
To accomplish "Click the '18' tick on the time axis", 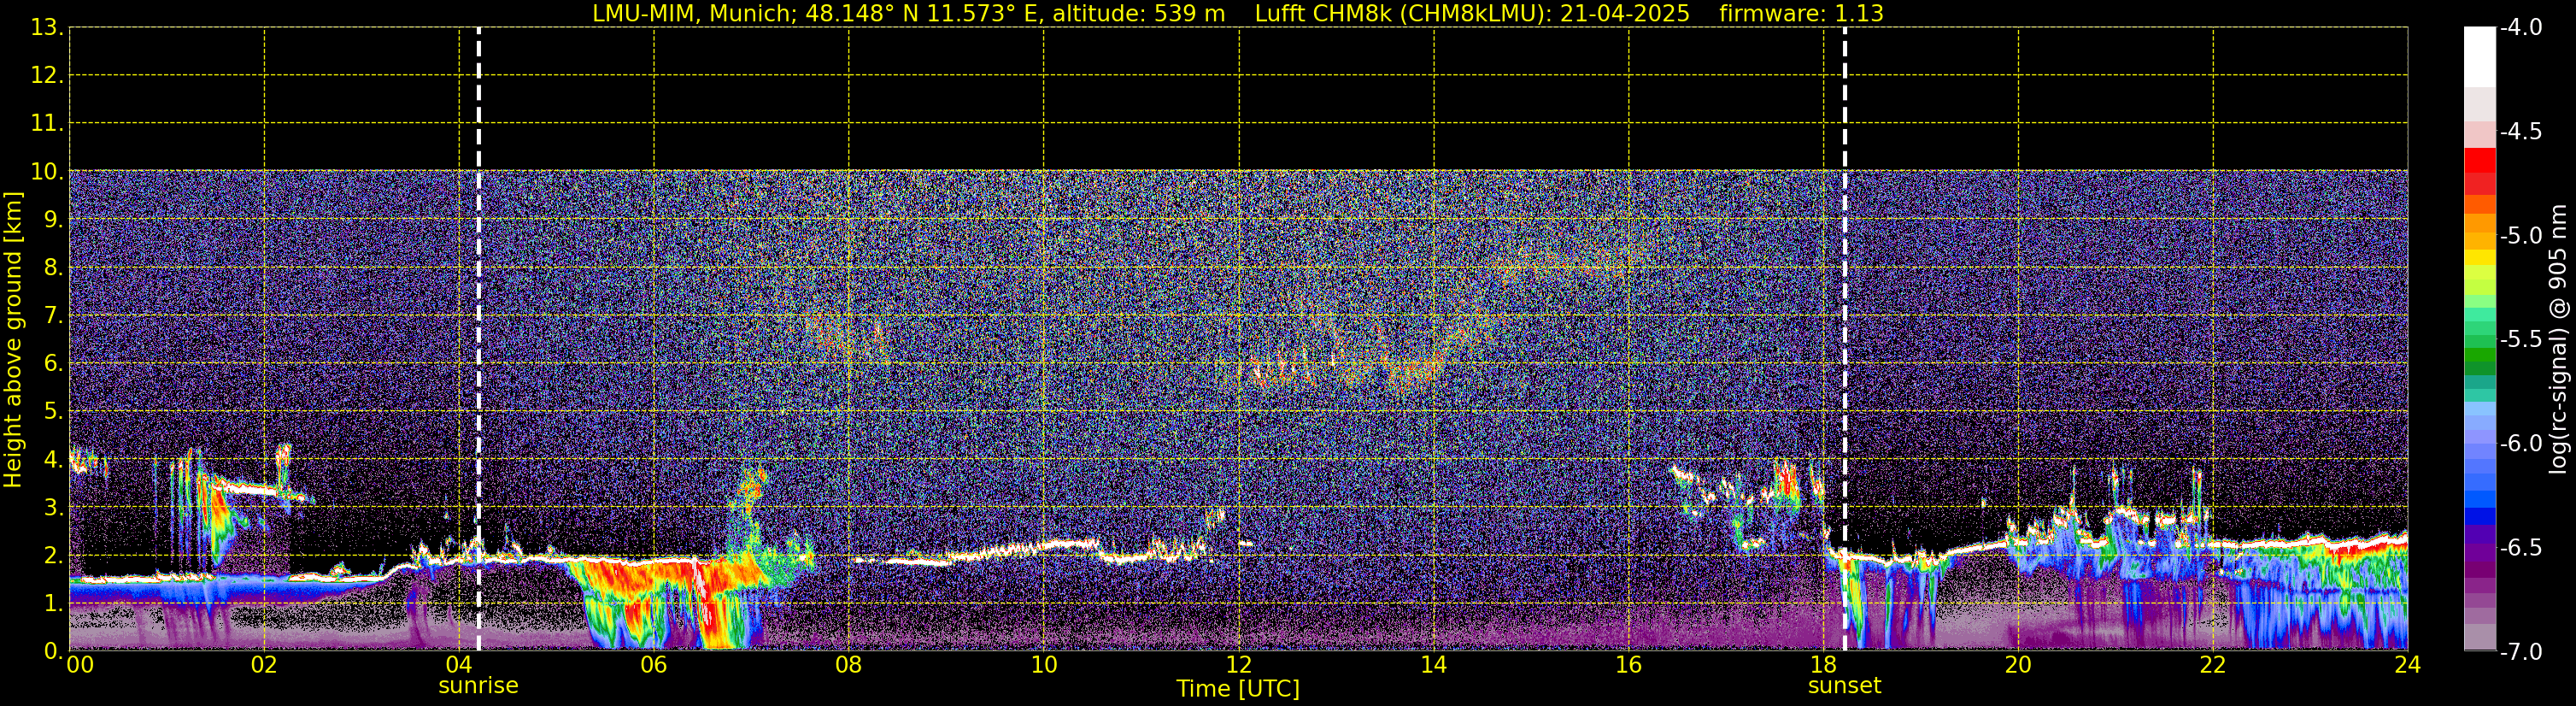I will click(1824, 665).
